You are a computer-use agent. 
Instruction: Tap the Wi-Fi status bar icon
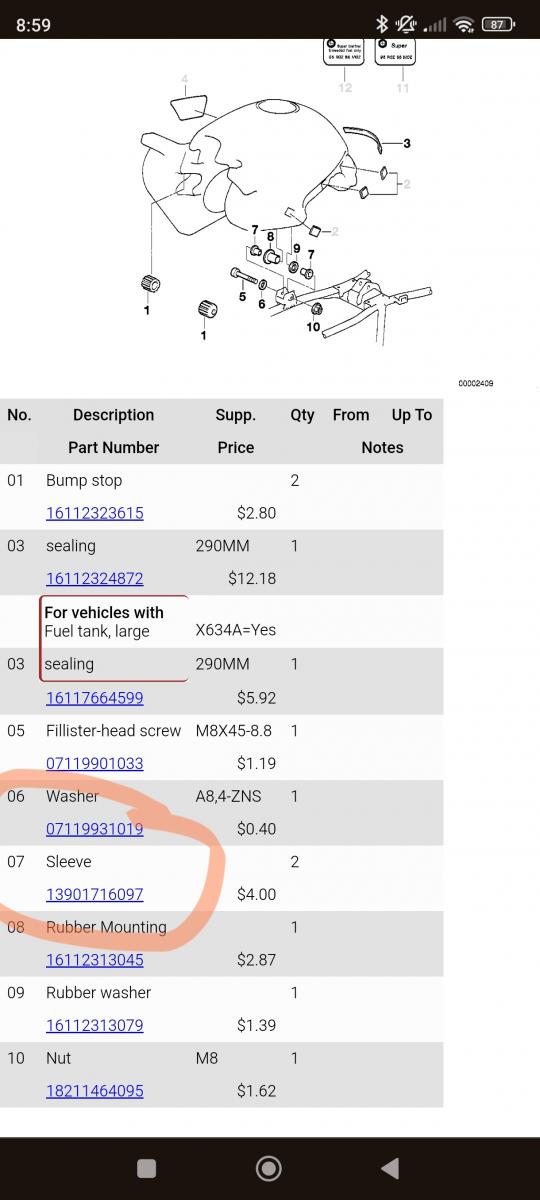tap(463, 25)
